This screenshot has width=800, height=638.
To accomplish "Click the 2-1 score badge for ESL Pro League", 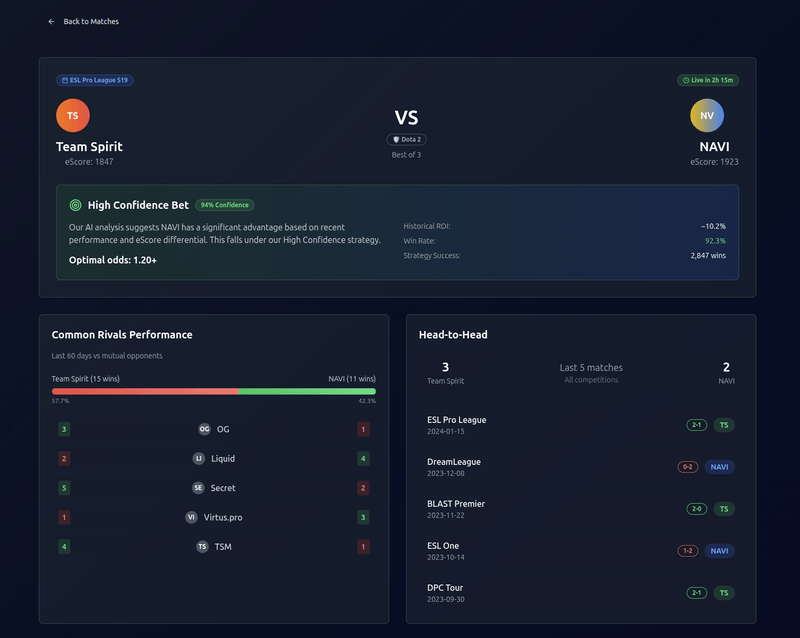I will pos(696,425).
